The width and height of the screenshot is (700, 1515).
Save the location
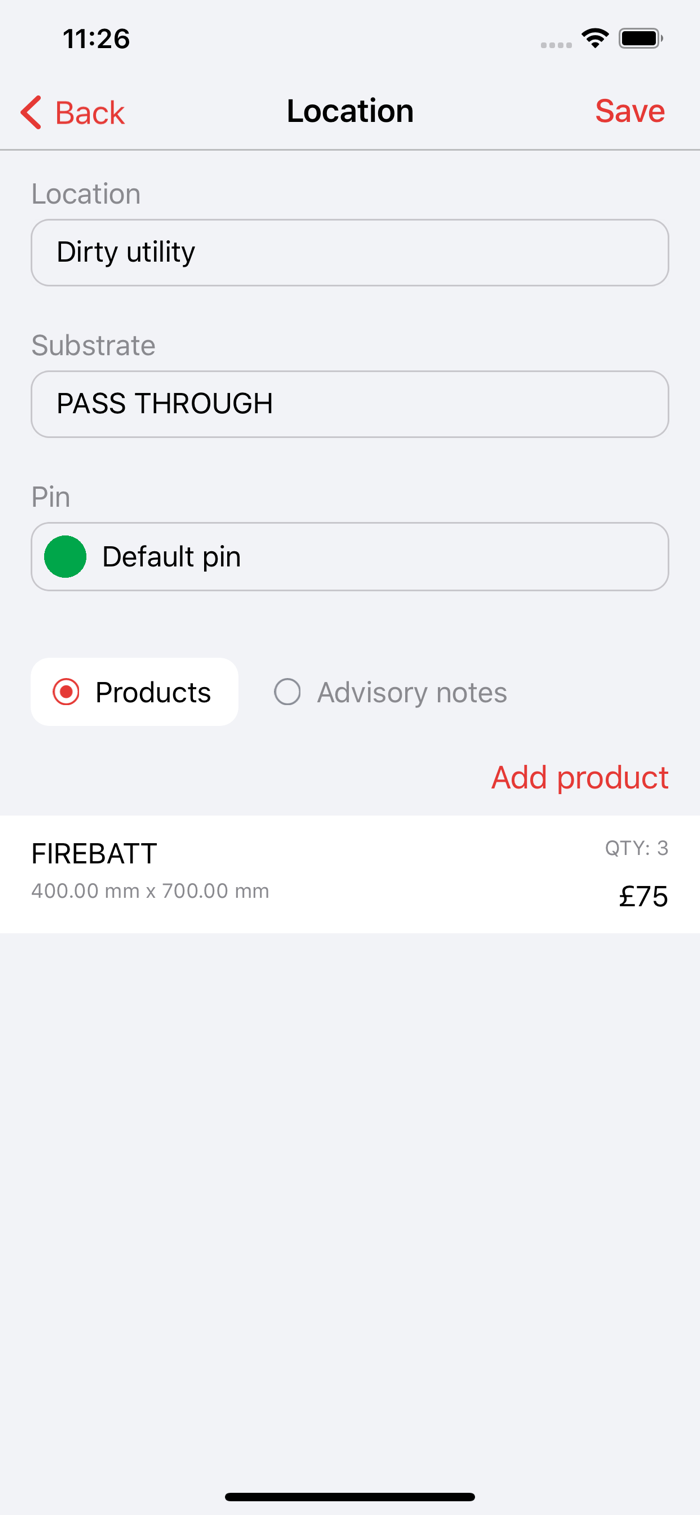click(630, 111)
